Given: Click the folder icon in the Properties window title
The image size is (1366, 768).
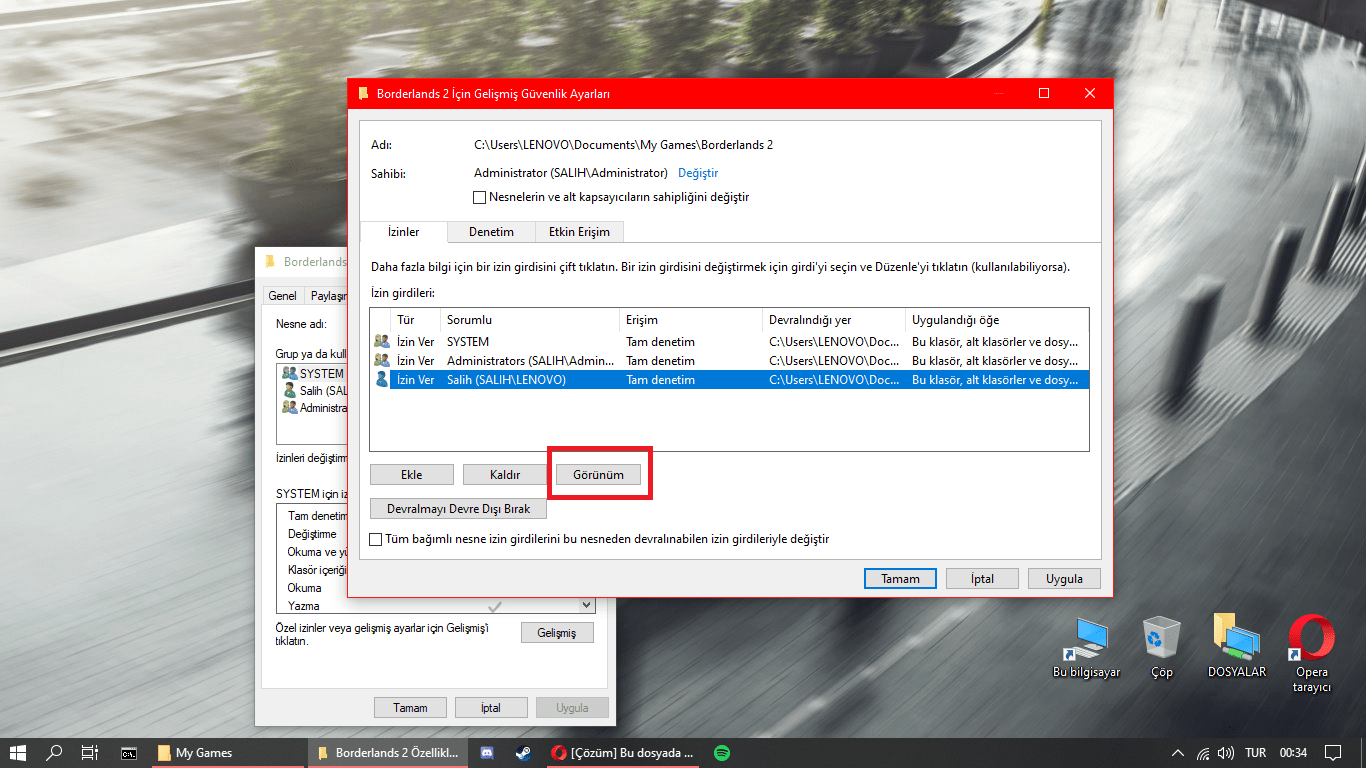Looking at the screenshot, I should pyautogui.click(x=269, y=262).
